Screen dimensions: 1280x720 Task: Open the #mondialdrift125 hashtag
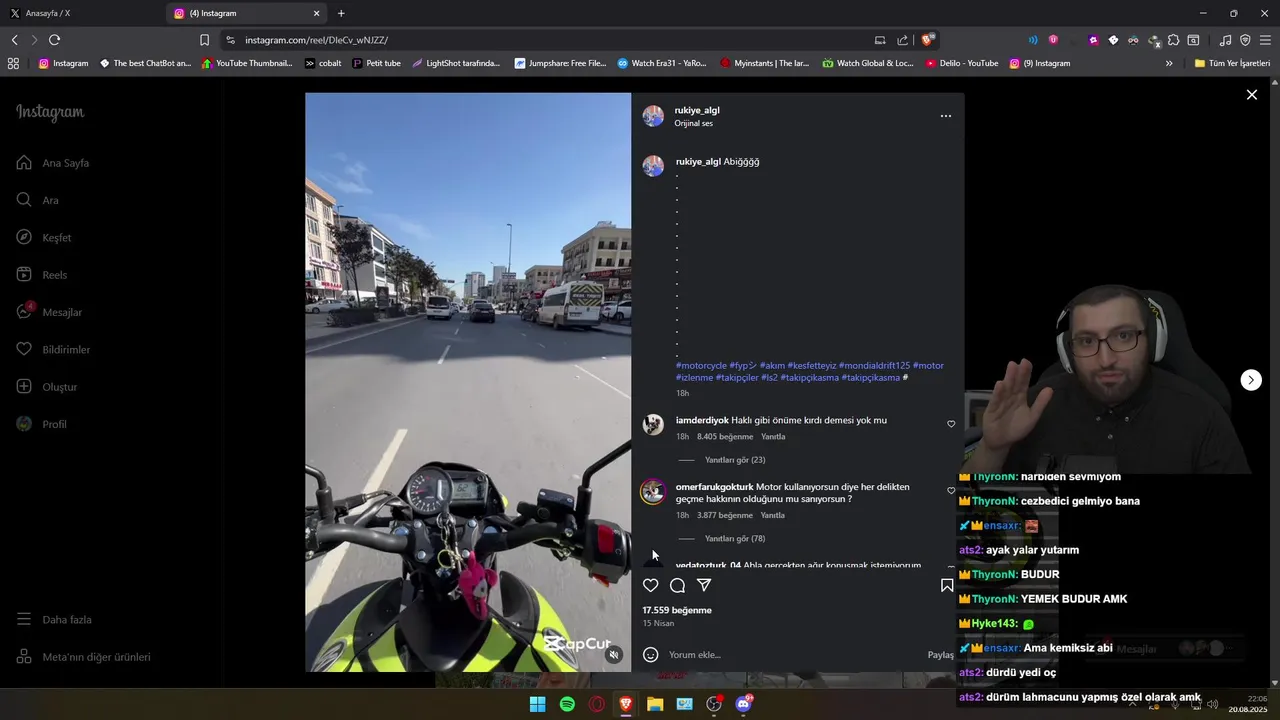[874, 366]
